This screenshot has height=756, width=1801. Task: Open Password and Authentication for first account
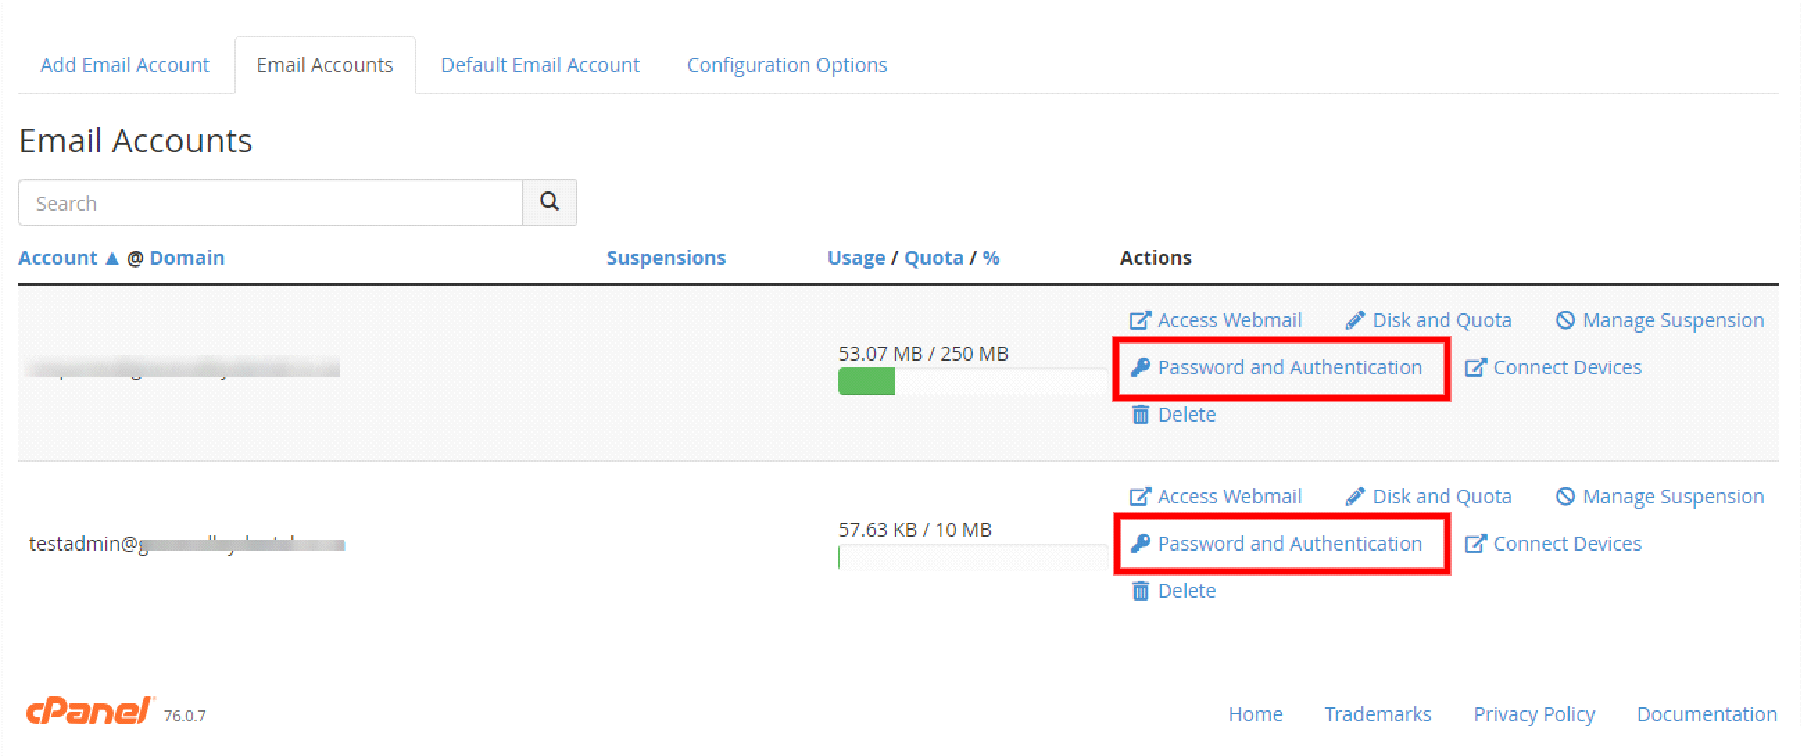click(x=1288, y=367)
